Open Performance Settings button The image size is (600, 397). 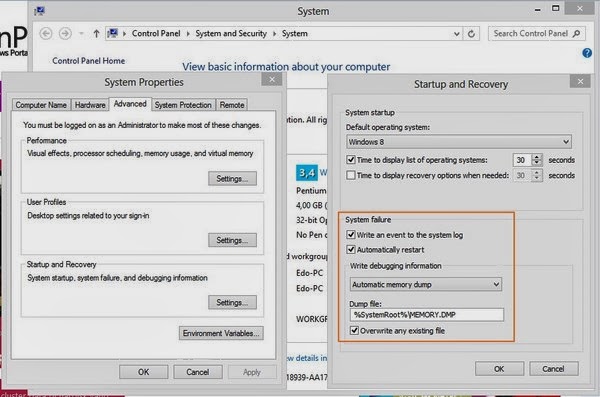click(x=232, y=178)
